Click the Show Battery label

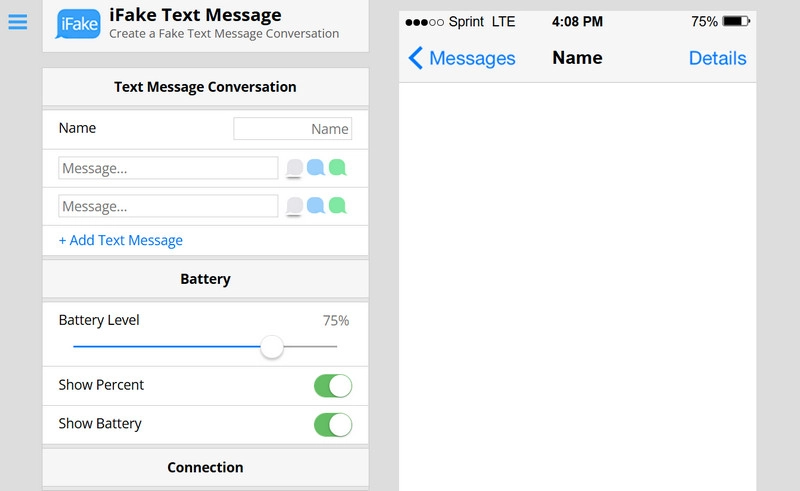100,424
